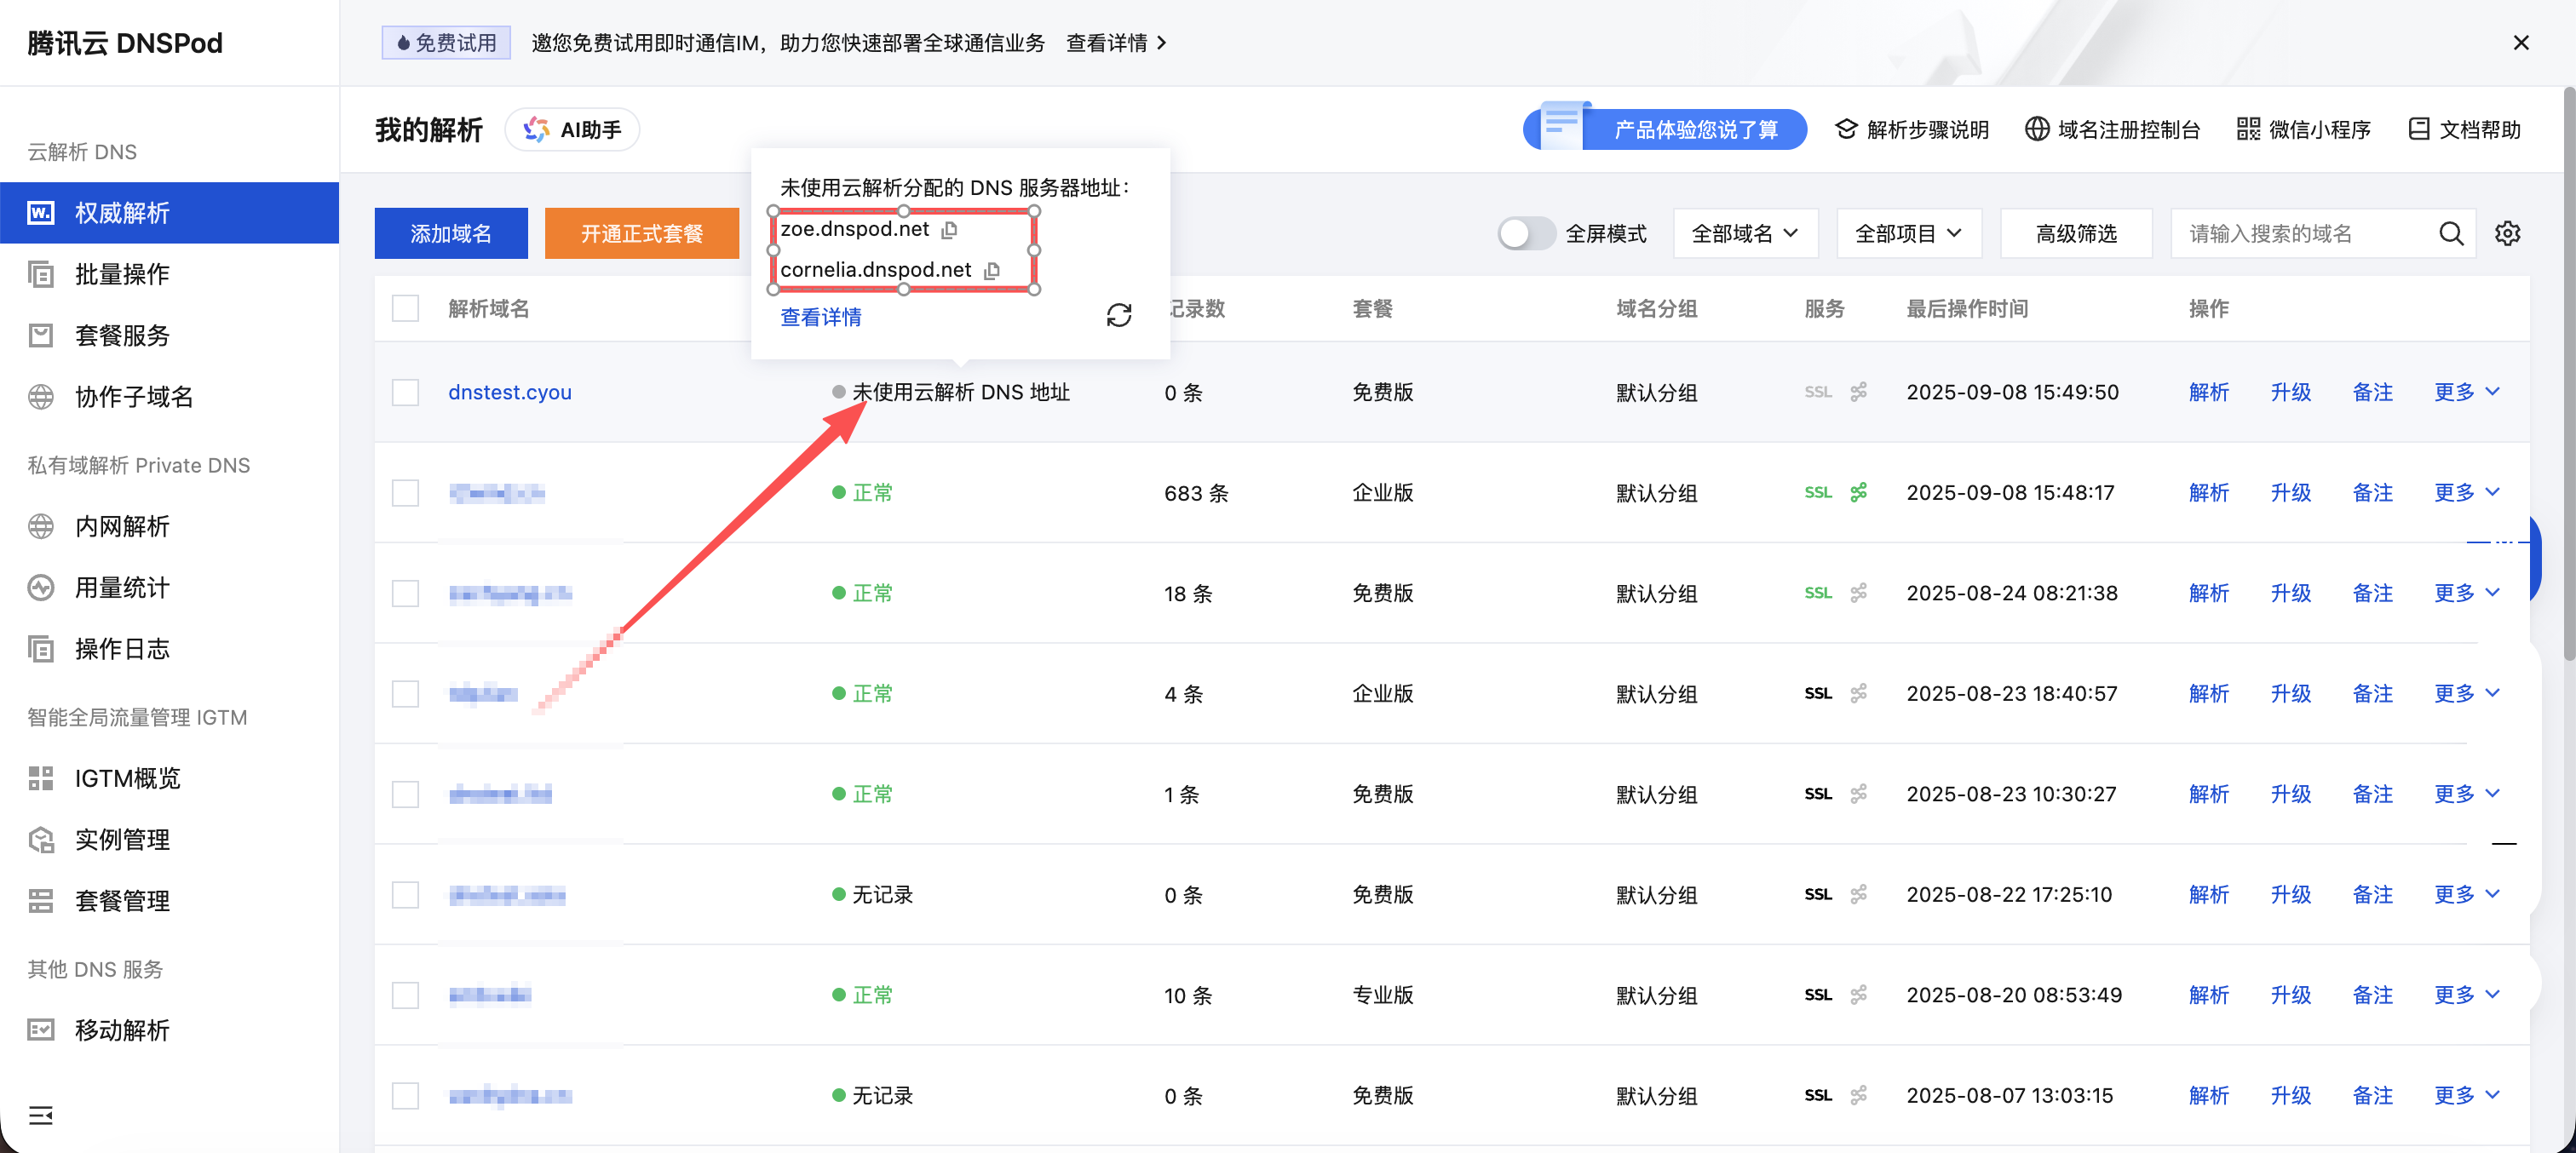The width and height of the screenshot is (2576, 1153).
Task: Click the refresh icon in DNS popup
Action: point(1118,316)
